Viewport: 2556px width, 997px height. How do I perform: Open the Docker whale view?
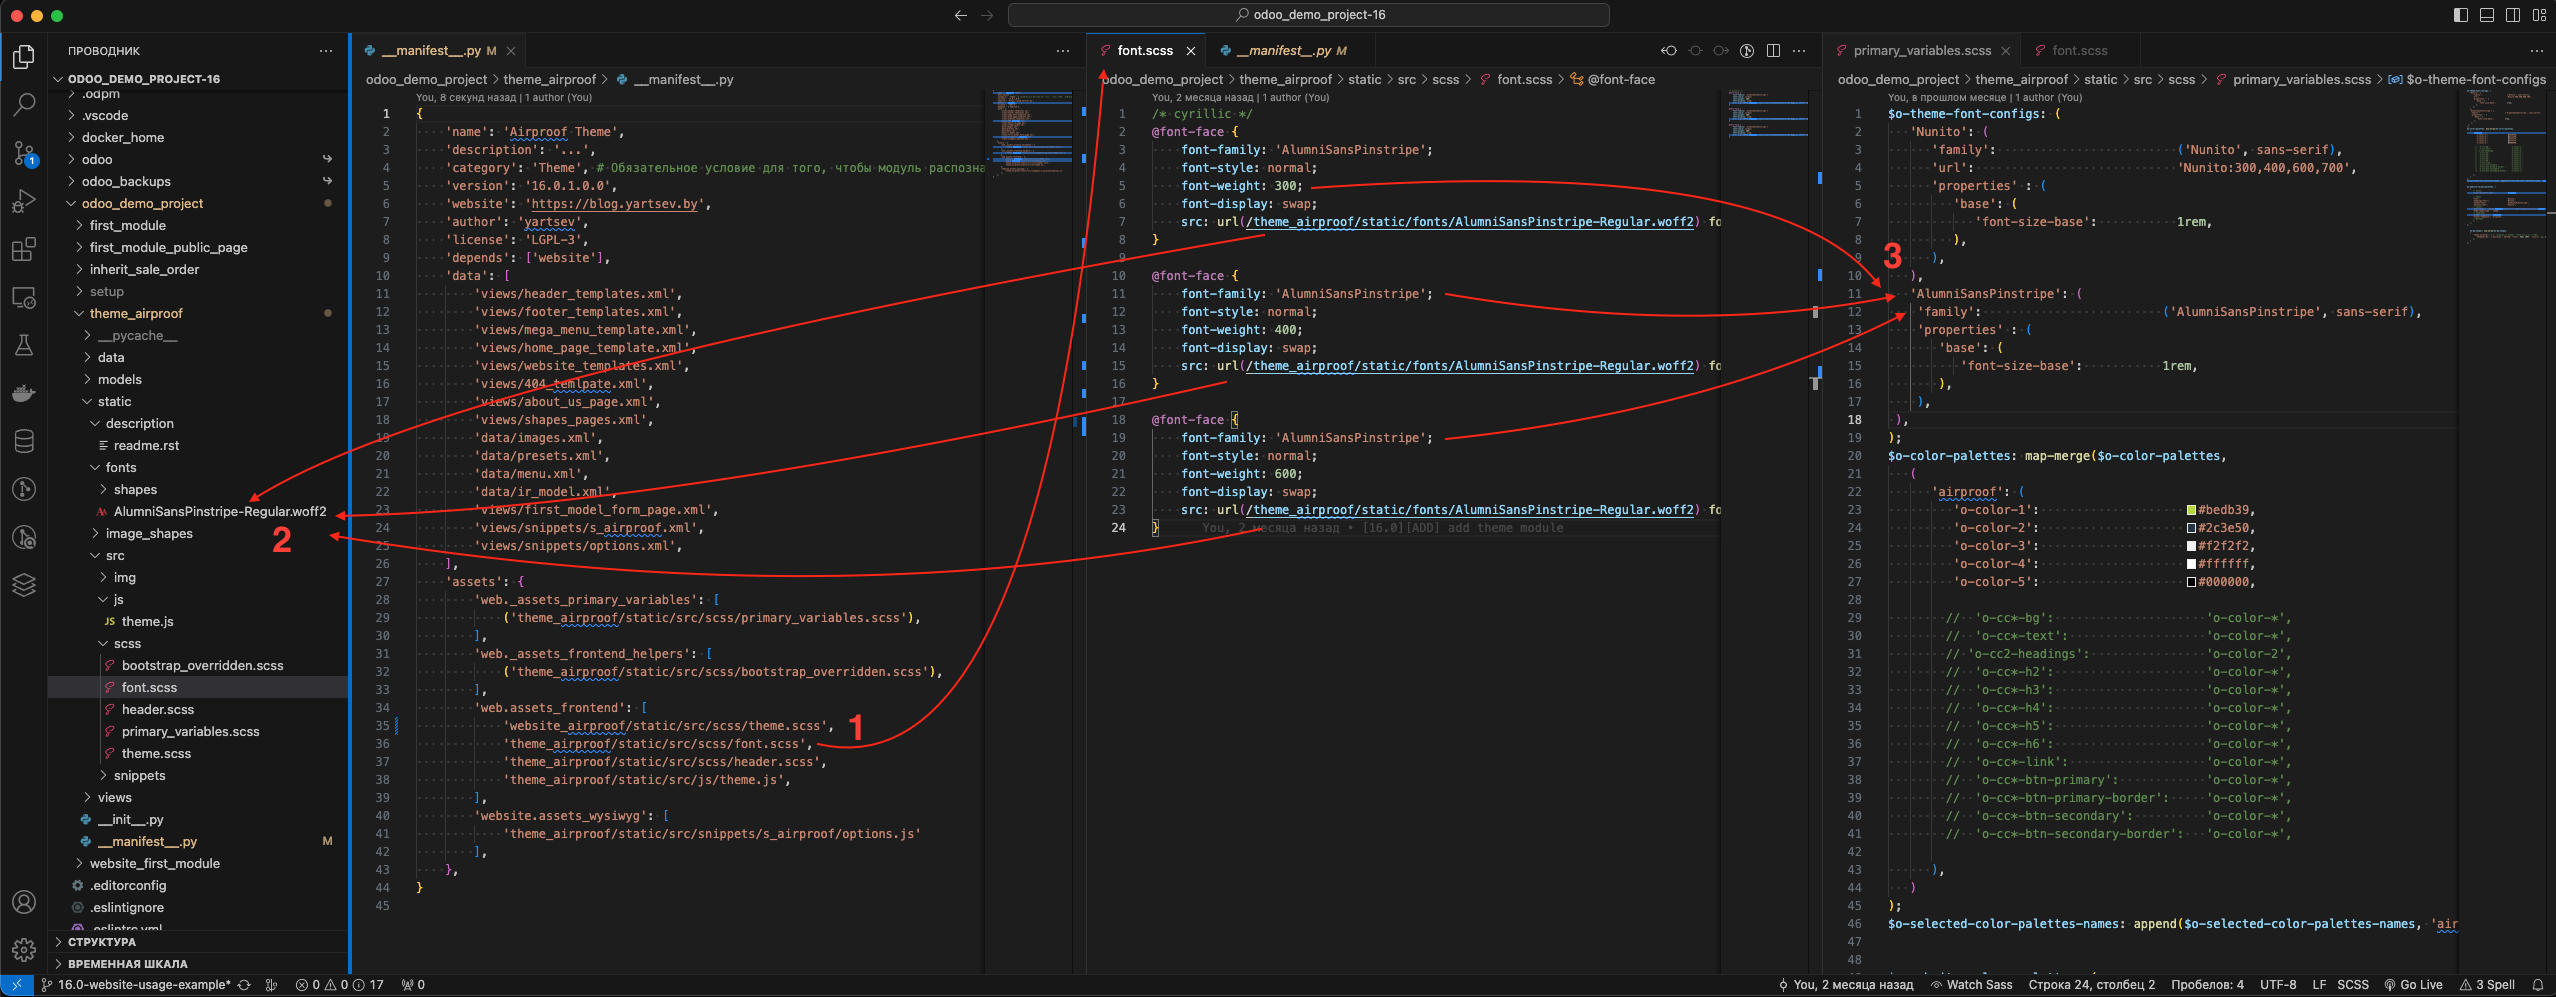[24, 393]
